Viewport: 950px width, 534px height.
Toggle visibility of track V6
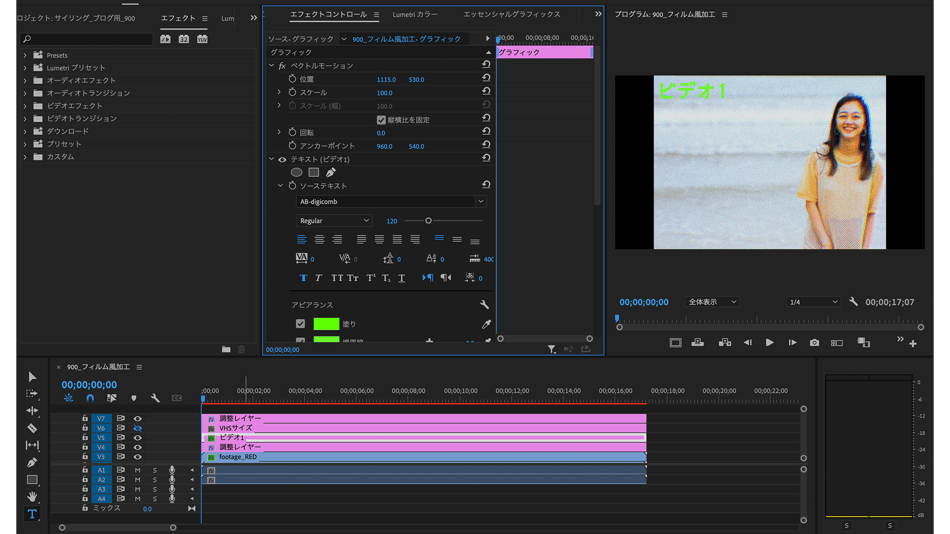coord(138,428)
